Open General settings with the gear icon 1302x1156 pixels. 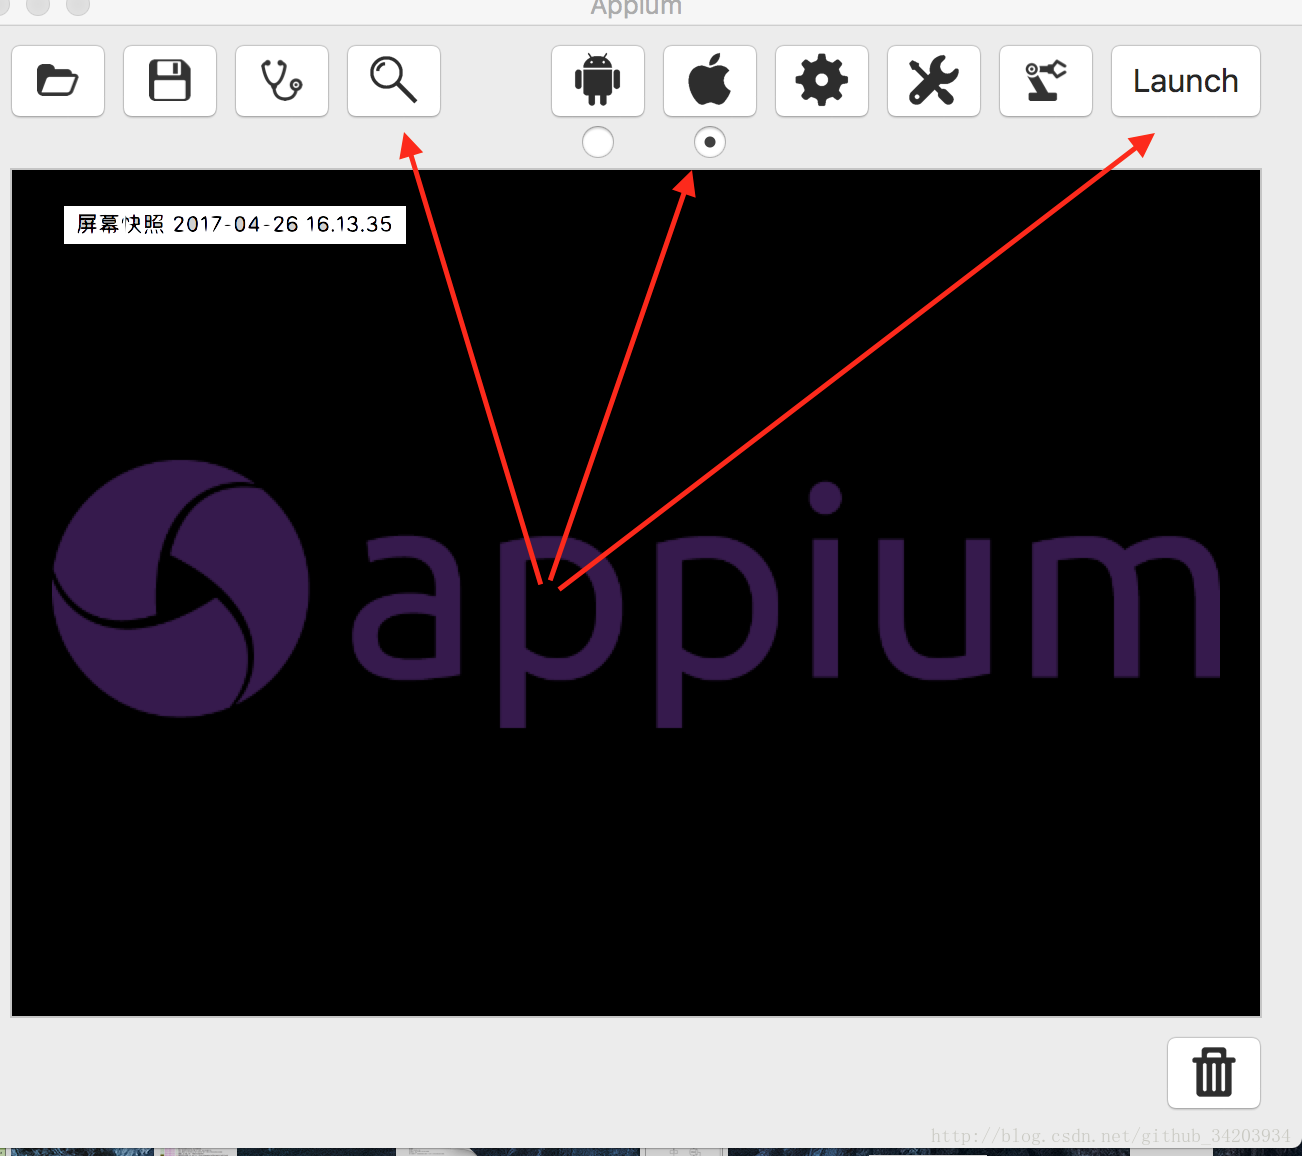[822, 81]
